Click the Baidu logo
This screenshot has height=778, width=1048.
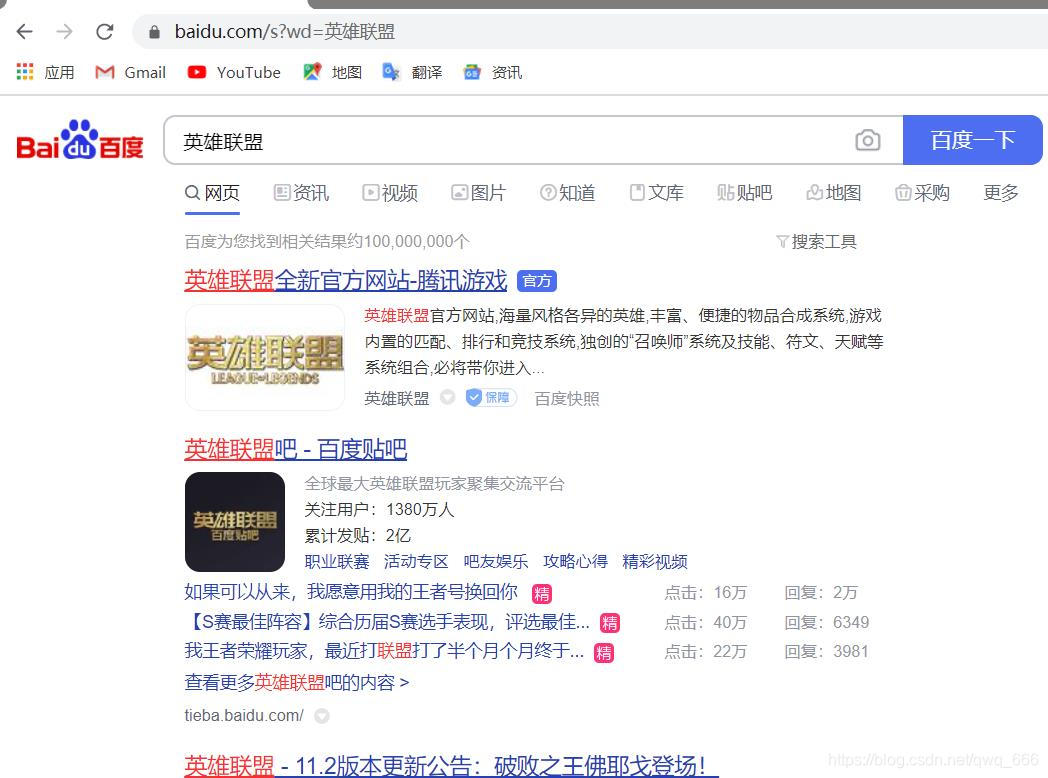(x=80, y=140)
